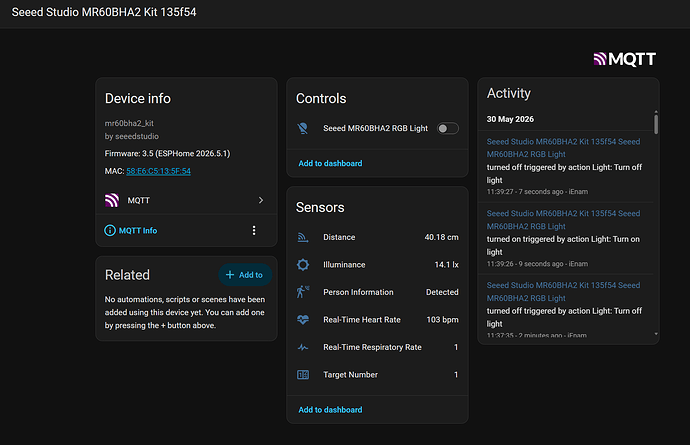Click the Distance sensor icon

pos(303,237)
